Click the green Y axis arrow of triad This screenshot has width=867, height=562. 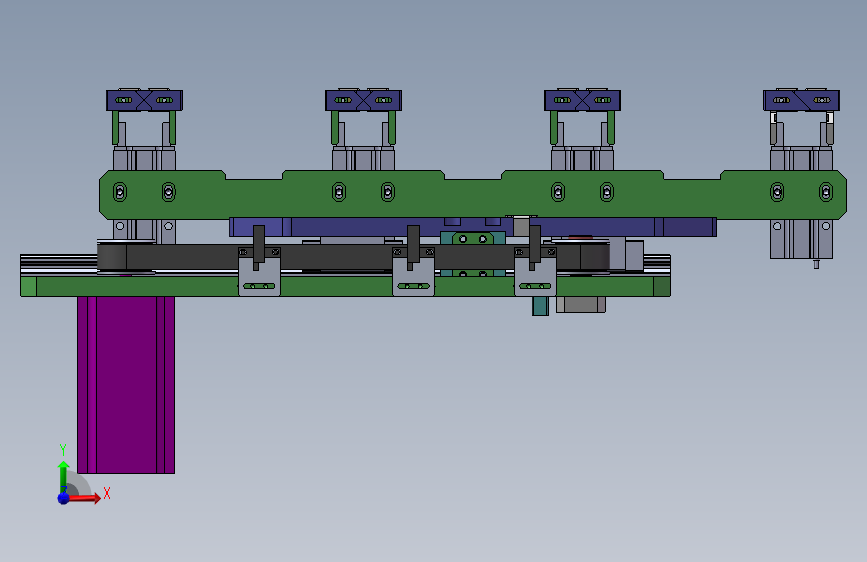click(x=63, y=478)
